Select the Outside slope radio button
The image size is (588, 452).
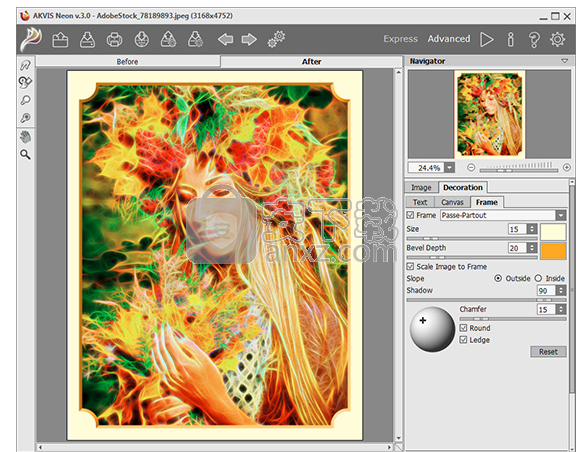point(498,278)
